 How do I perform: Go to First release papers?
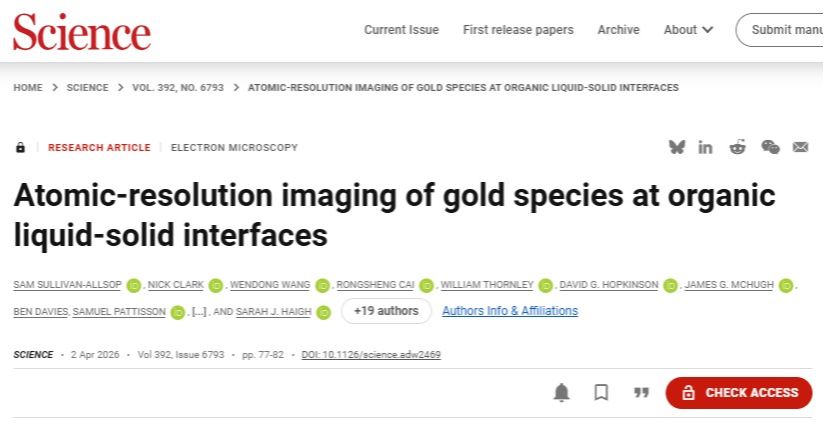coord(518,30)
